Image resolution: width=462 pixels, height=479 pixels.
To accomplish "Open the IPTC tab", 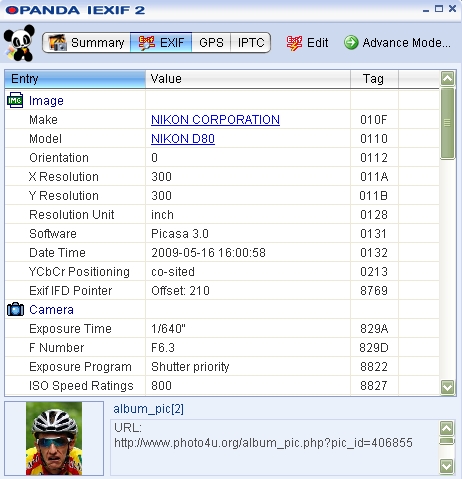I will click(x=250, y=43).
